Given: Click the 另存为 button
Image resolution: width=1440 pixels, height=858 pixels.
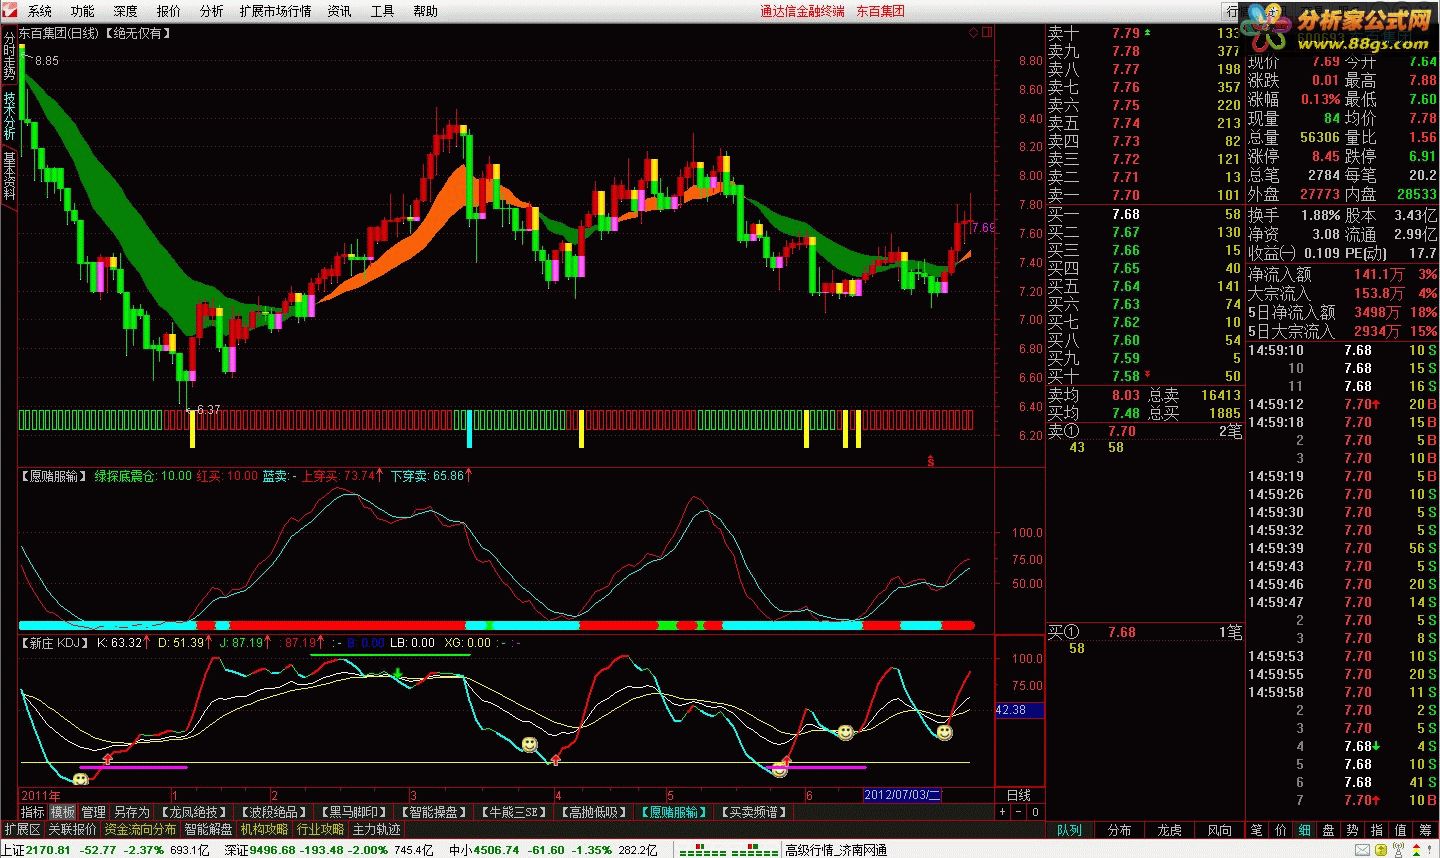Looking at the screenshot, I should (x=131, y=812).
